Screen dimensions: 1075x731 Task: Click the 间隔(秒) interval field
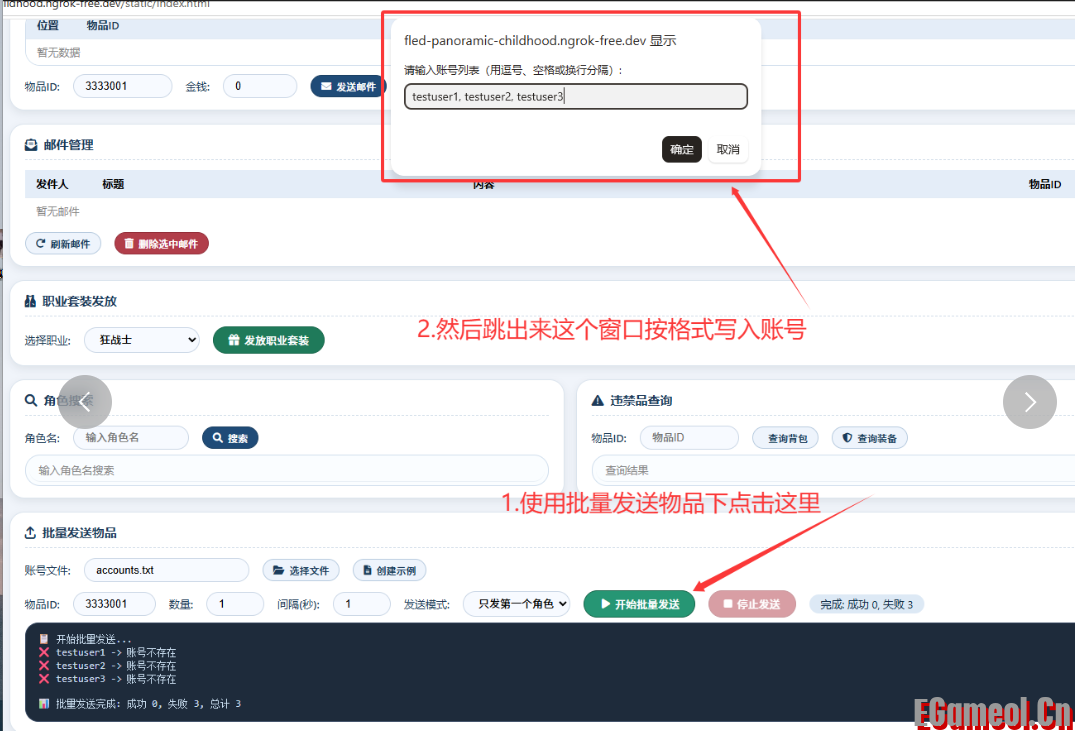tap(362, 604)
